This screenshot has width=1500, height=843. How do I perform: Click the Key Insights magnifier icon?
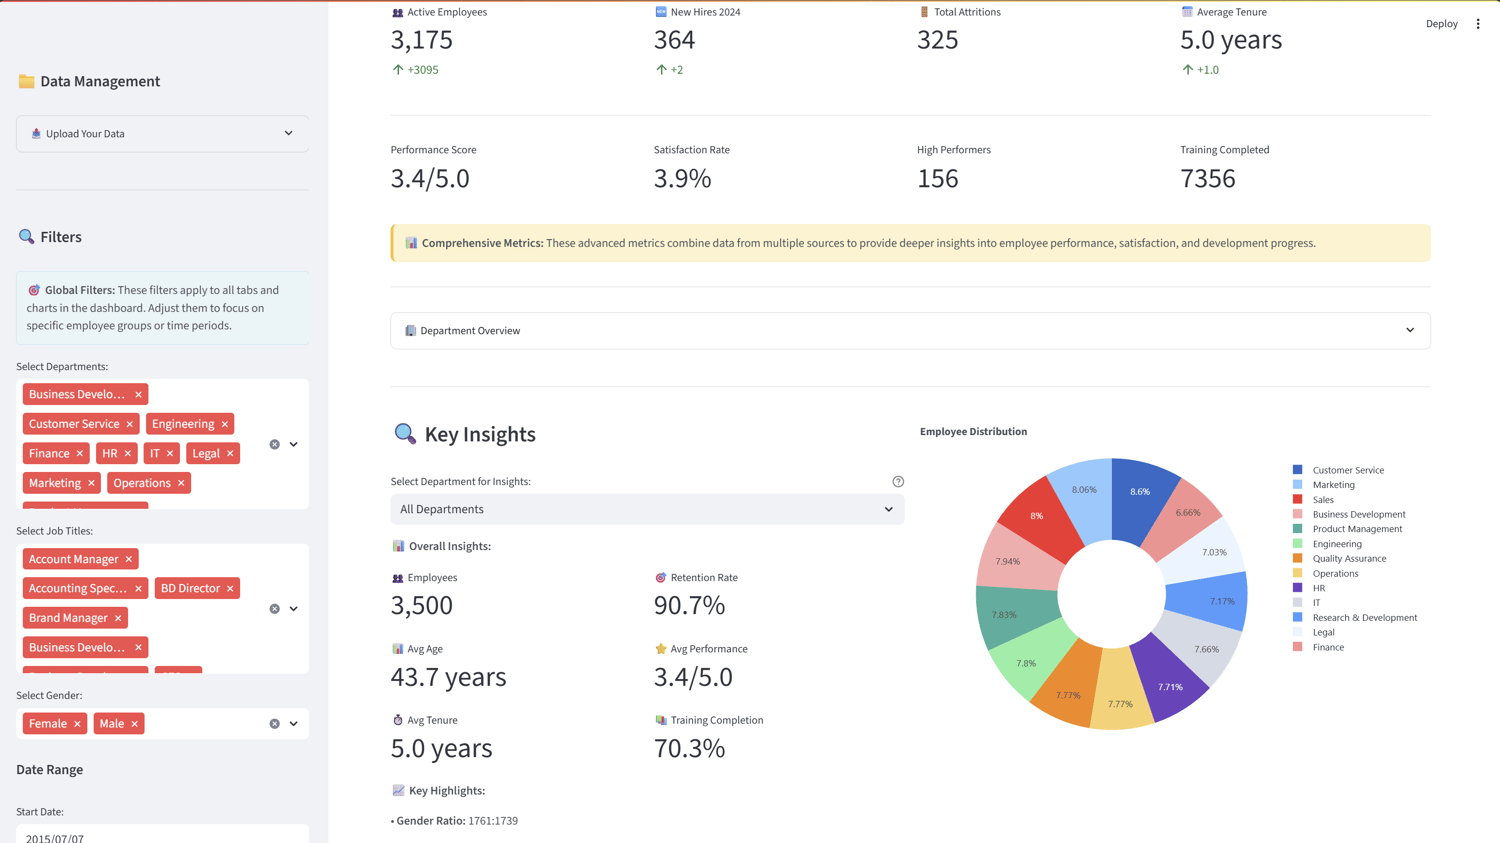[x=405, y=434]
